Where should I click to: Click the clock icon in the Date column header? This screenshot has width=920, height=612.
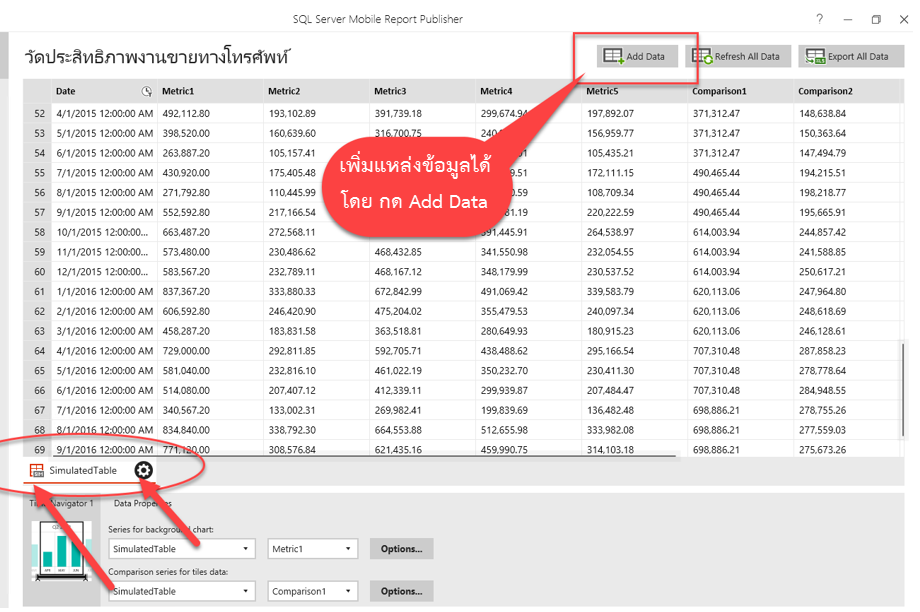tap(147, 91)
